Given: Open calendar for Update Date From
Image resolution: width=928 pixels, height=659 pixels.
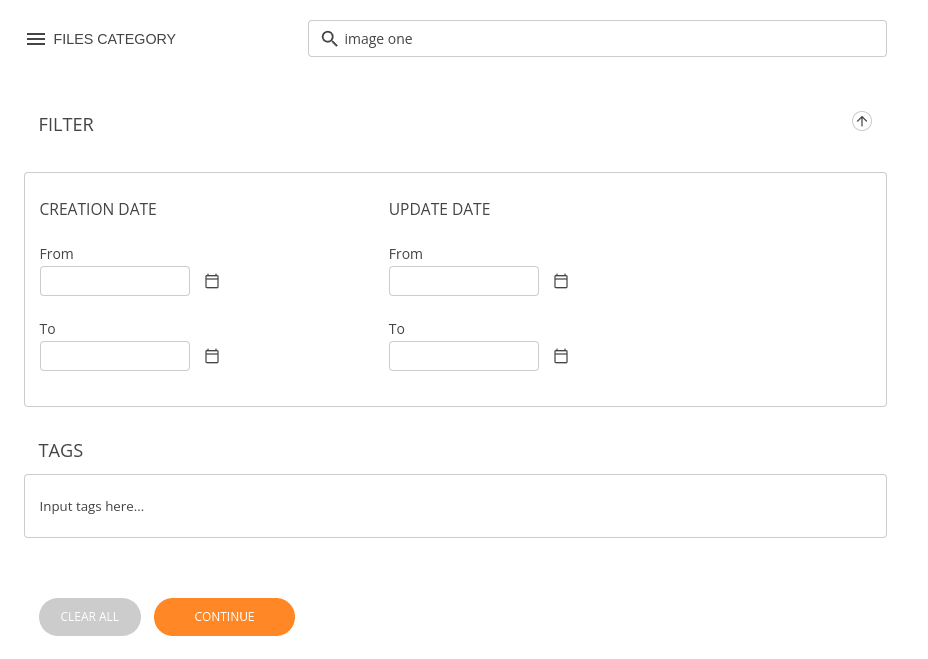Looking at the screenshot, I should [x=561, y=281].
